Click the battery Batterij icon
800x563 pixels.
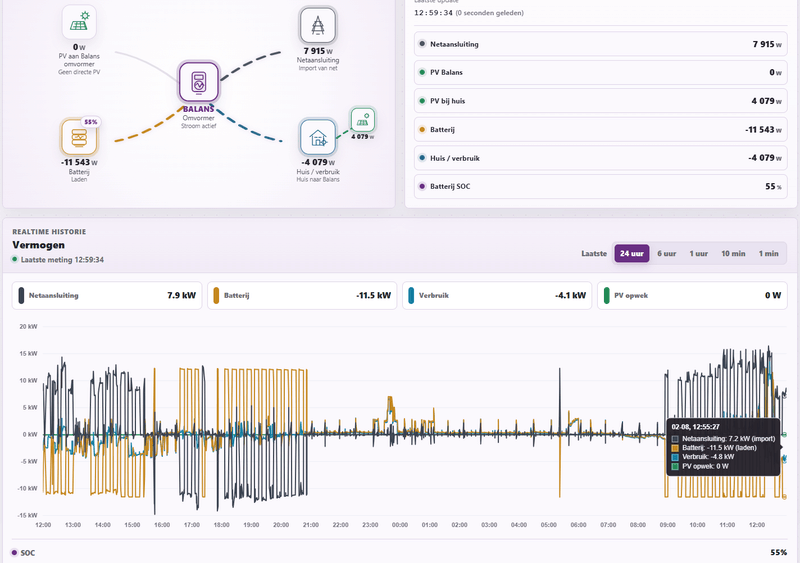(79, 137)
